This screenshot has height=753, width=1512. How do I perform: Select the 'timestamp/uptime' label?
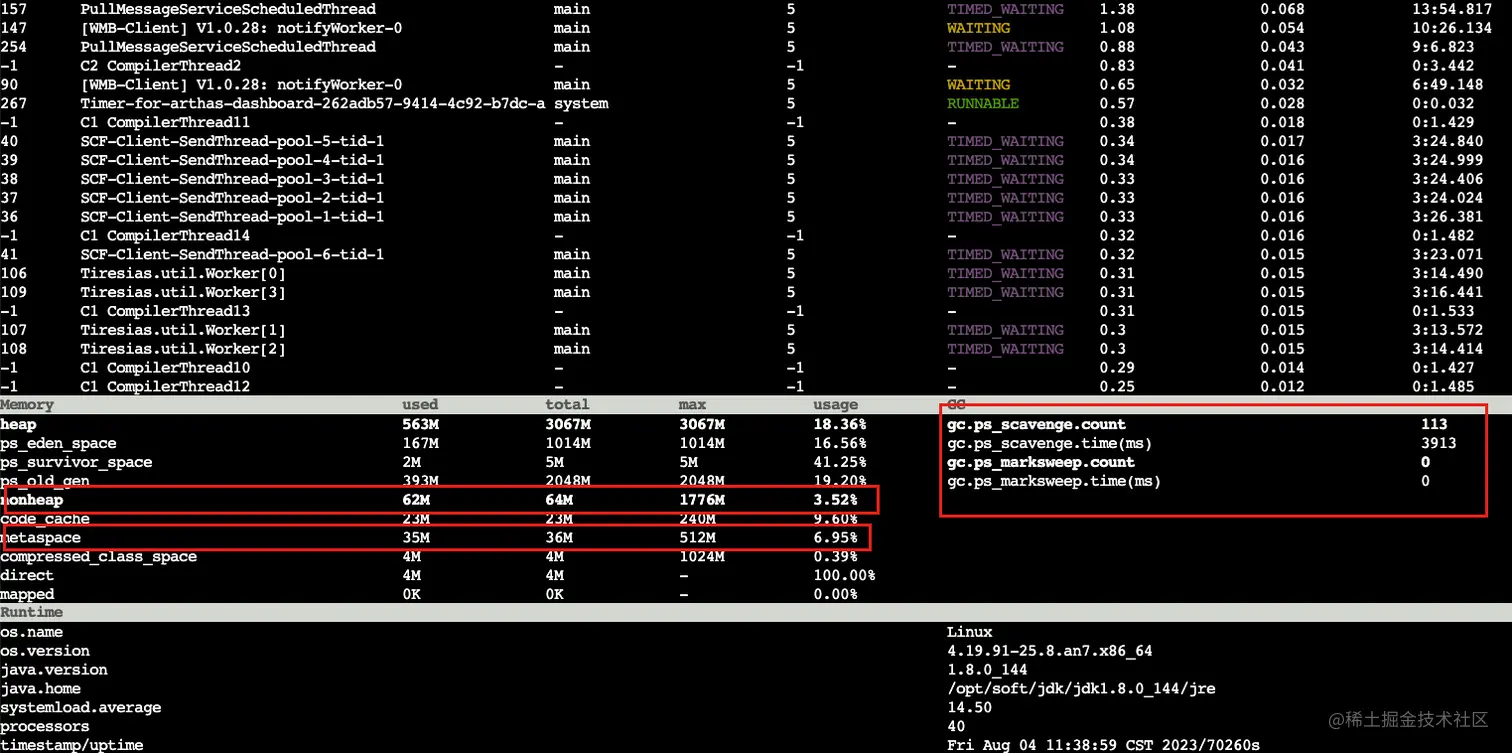[72, 745]
